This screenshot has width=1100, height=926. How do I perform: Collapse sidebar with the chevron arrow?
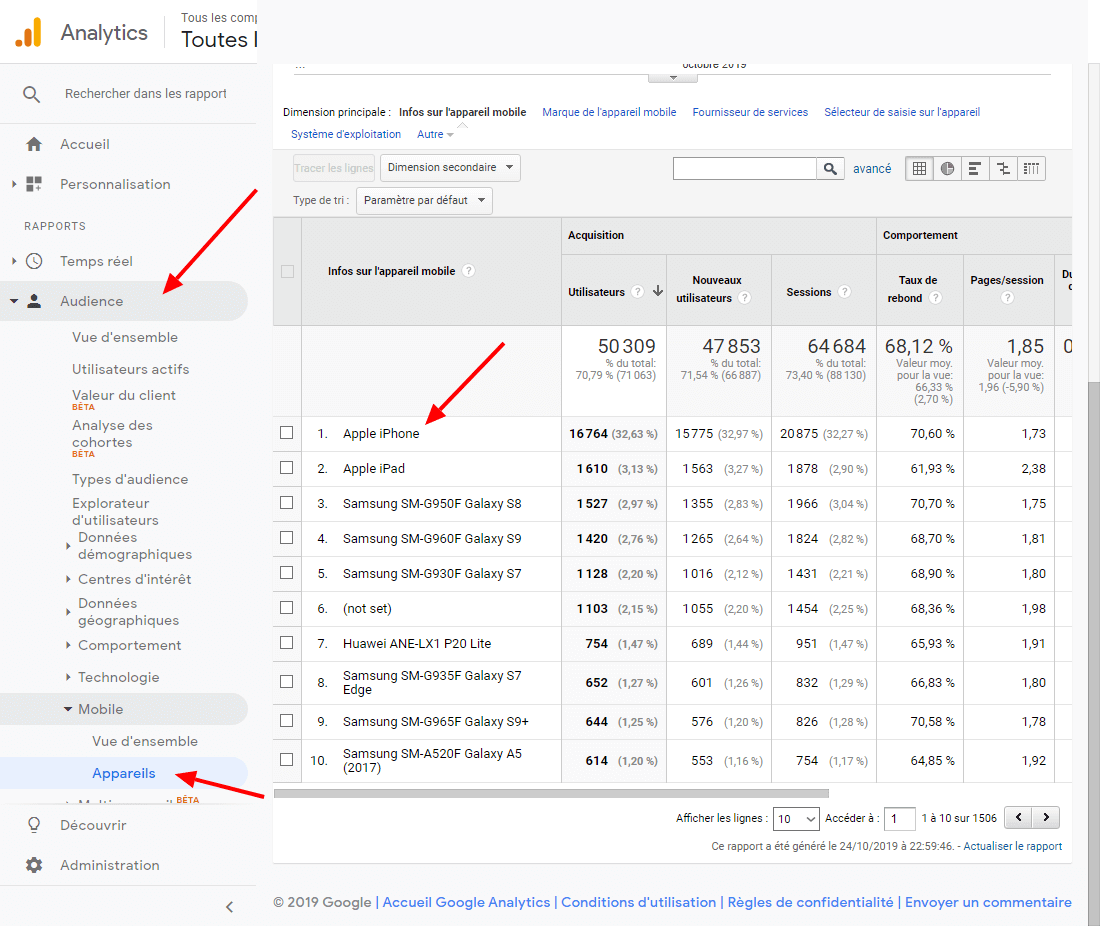pyautogui.click(x=229, y=907)
